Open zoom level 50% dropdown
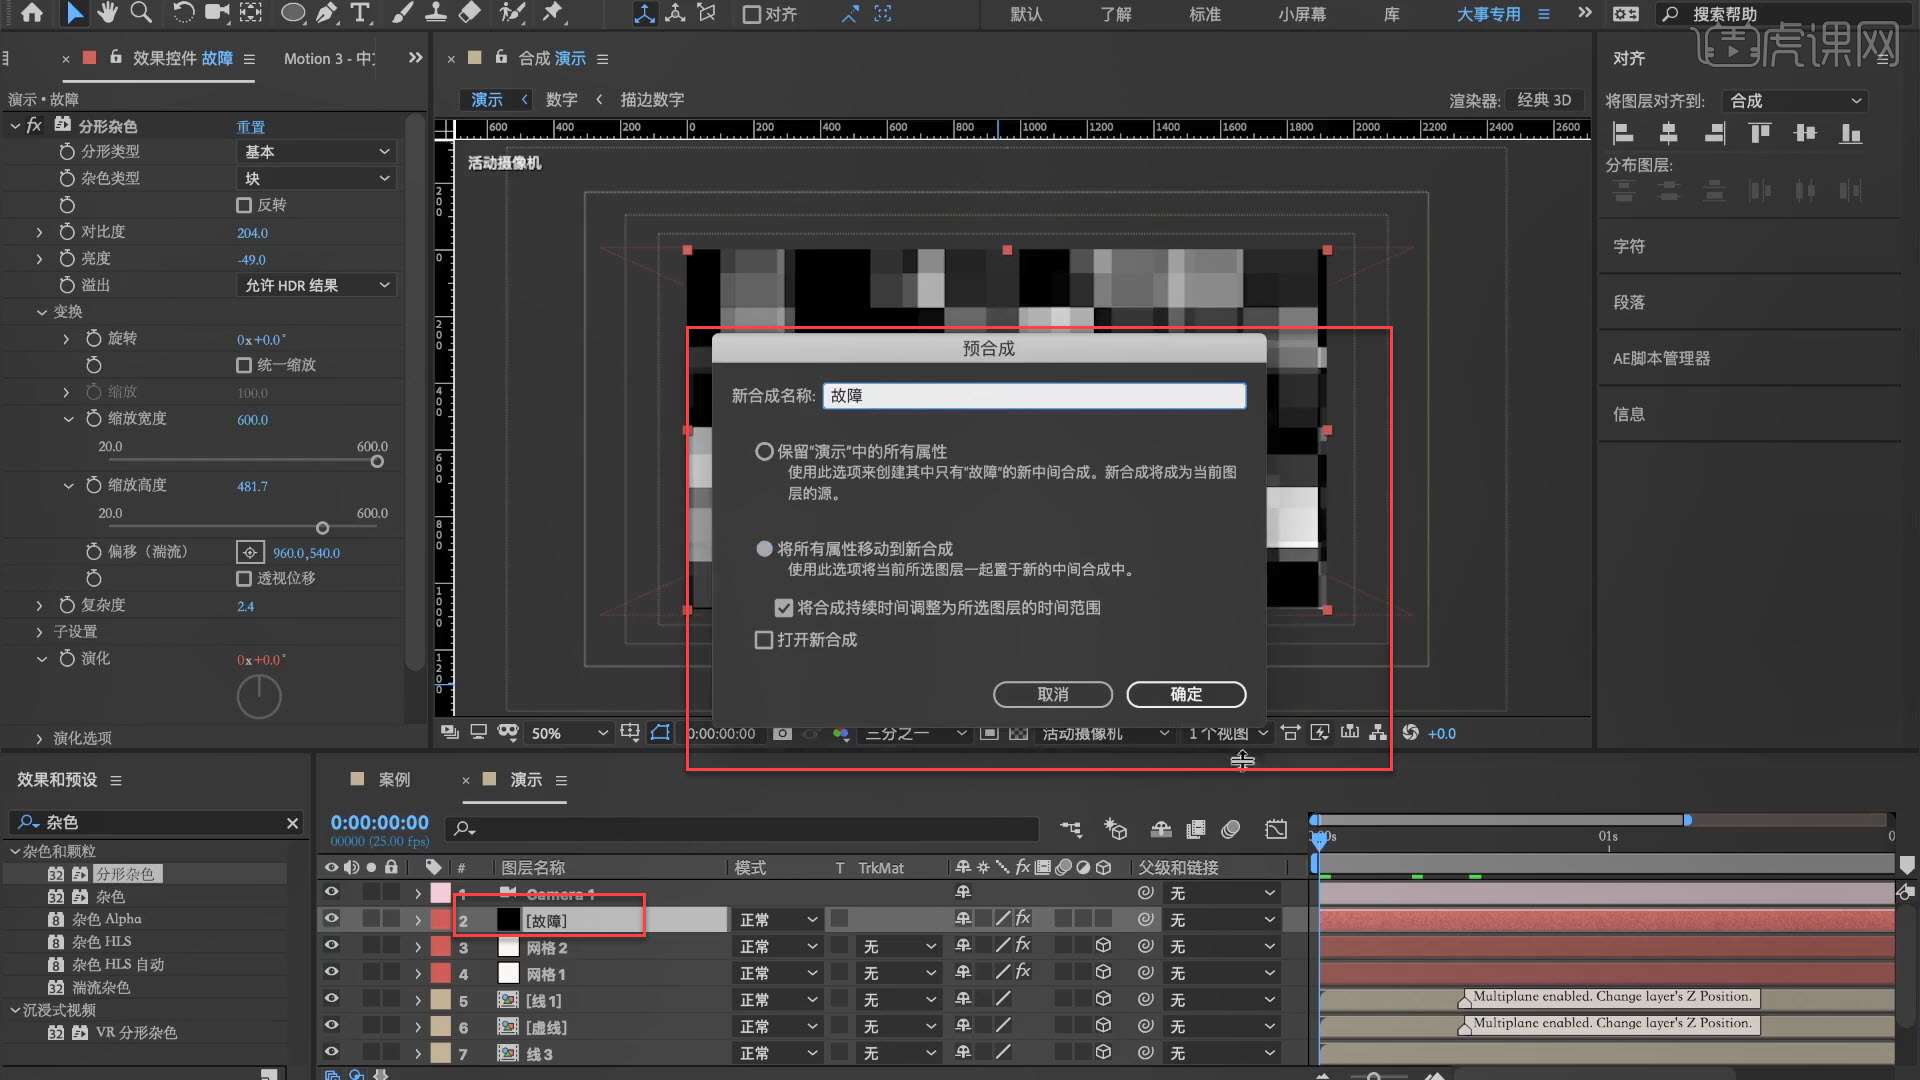 (x=568, y=733)
